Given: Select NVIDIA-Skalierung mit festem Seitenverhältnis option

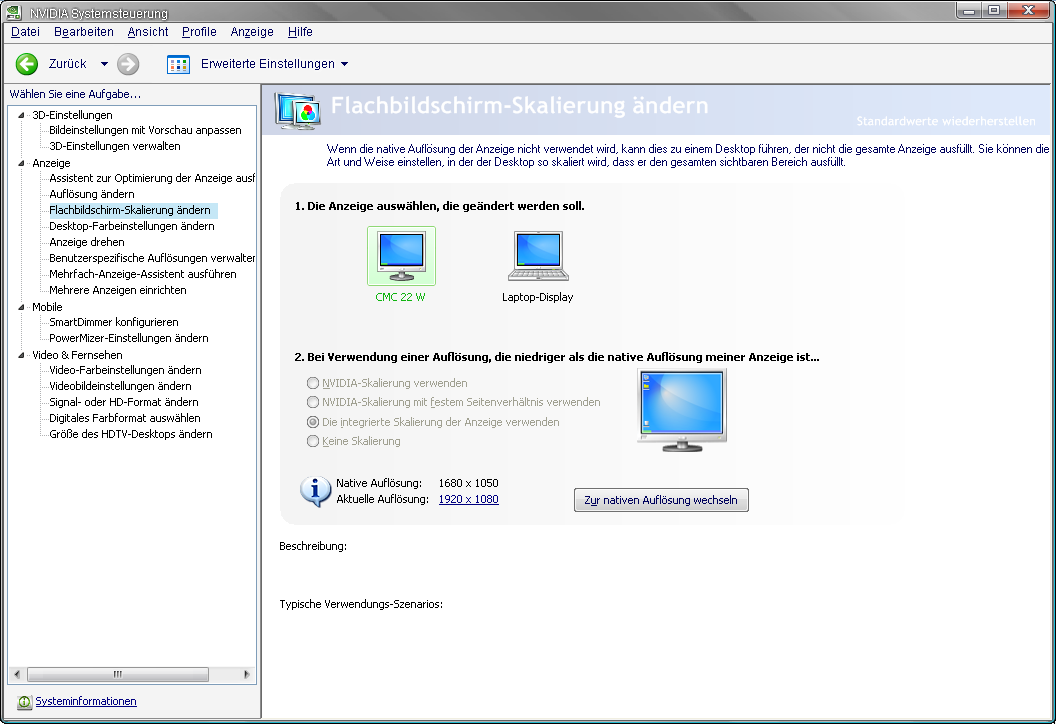Looking at the screenshot, I should (x=314, y=402).
